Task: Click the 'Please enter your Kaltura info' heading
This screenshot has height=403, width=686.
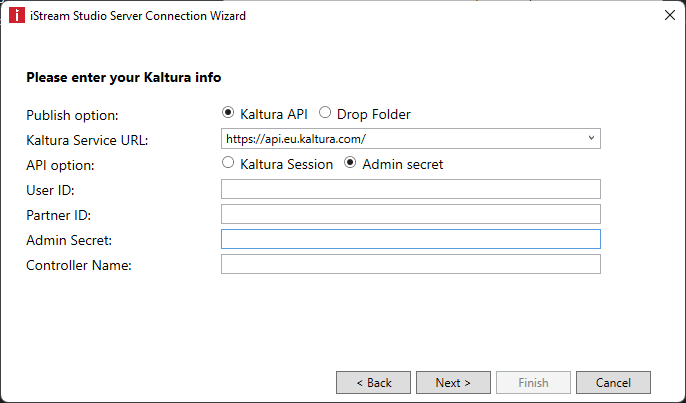Action: [x=124, y=77]
